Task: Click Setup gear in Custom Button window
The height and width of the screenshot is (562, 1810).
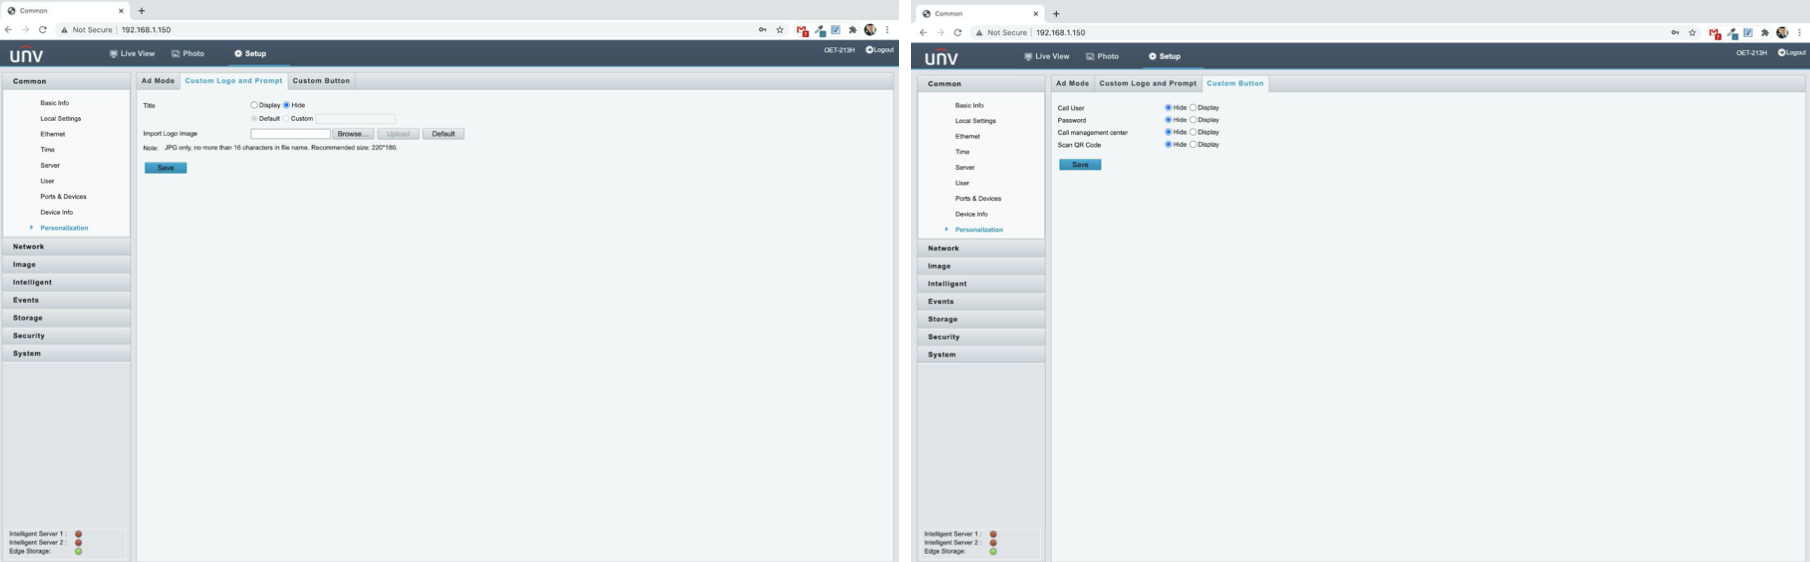Action: 1153,57
